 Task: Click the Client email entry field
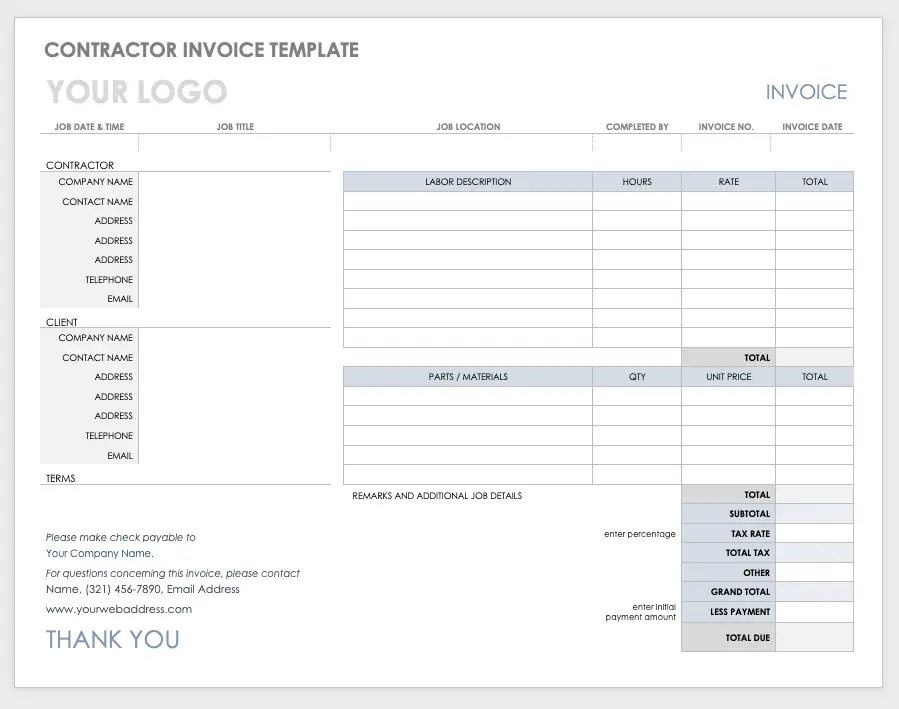click(235, 456)
